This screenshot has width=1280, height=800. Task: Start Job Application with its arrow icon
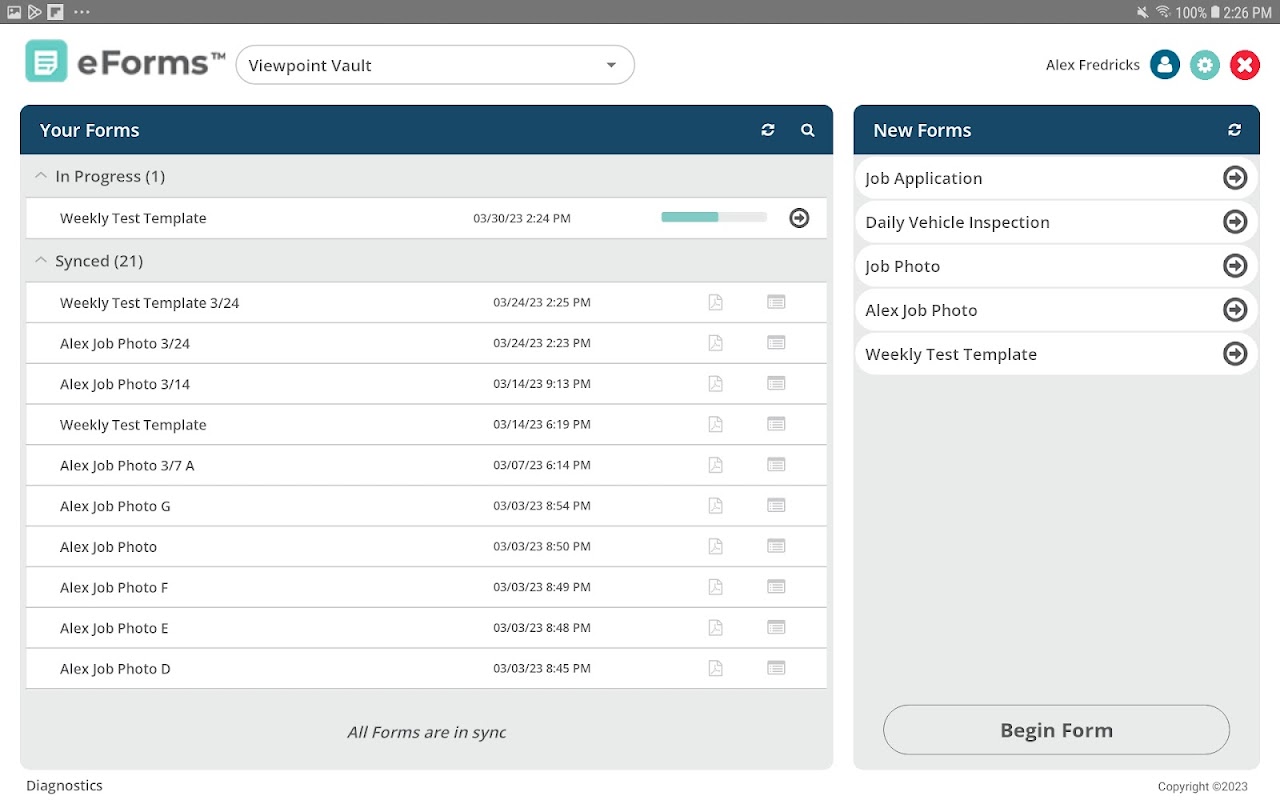coord(1235,178)
